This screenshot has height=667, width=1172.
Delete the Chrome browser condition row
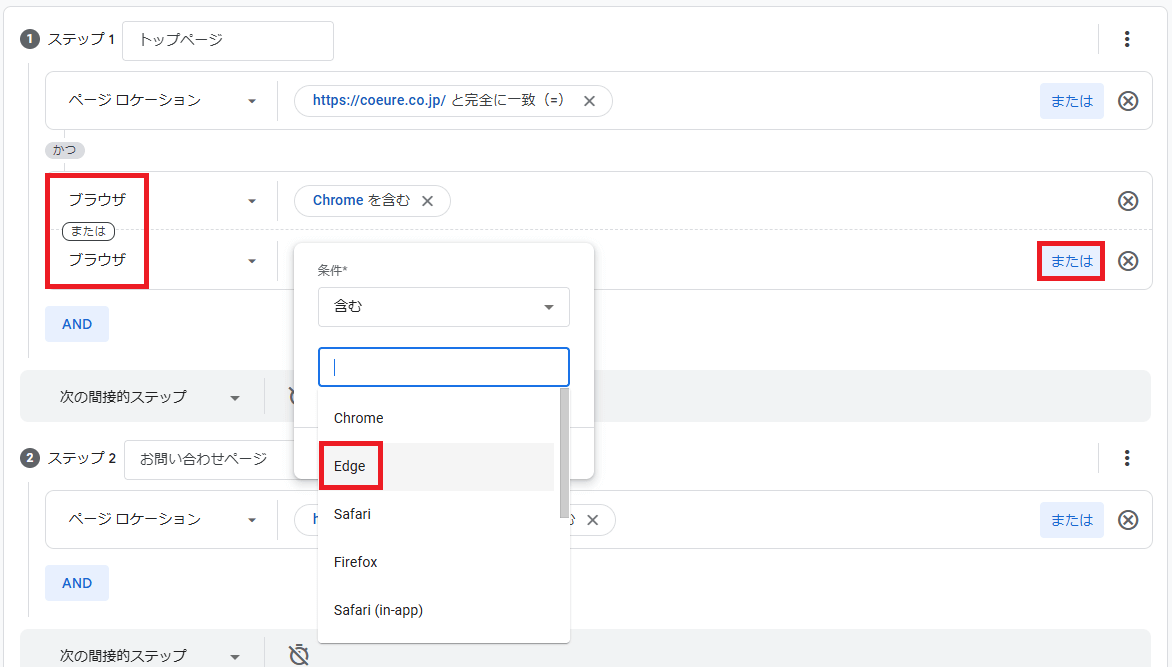[x=1127, y=201]
